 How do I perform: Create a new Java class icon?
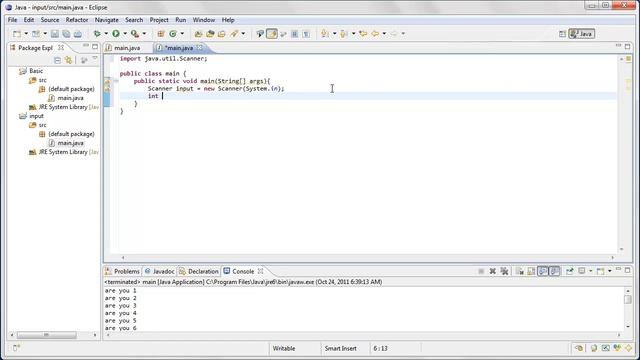[x=173, y=34]
